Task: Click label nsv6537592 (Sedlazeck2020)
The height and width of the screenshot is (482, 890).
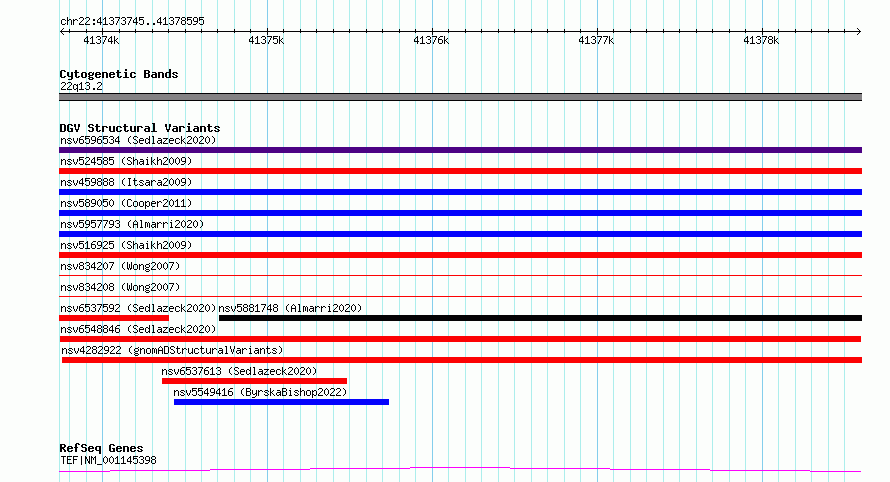Action: [x=138, y=308]
